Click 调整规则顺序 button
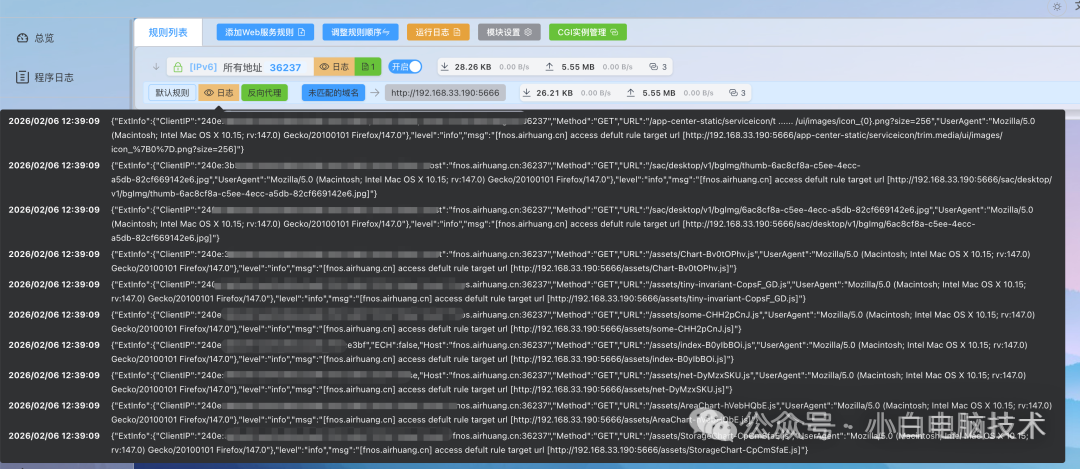 pyautogui.click(x=360, y=32)
